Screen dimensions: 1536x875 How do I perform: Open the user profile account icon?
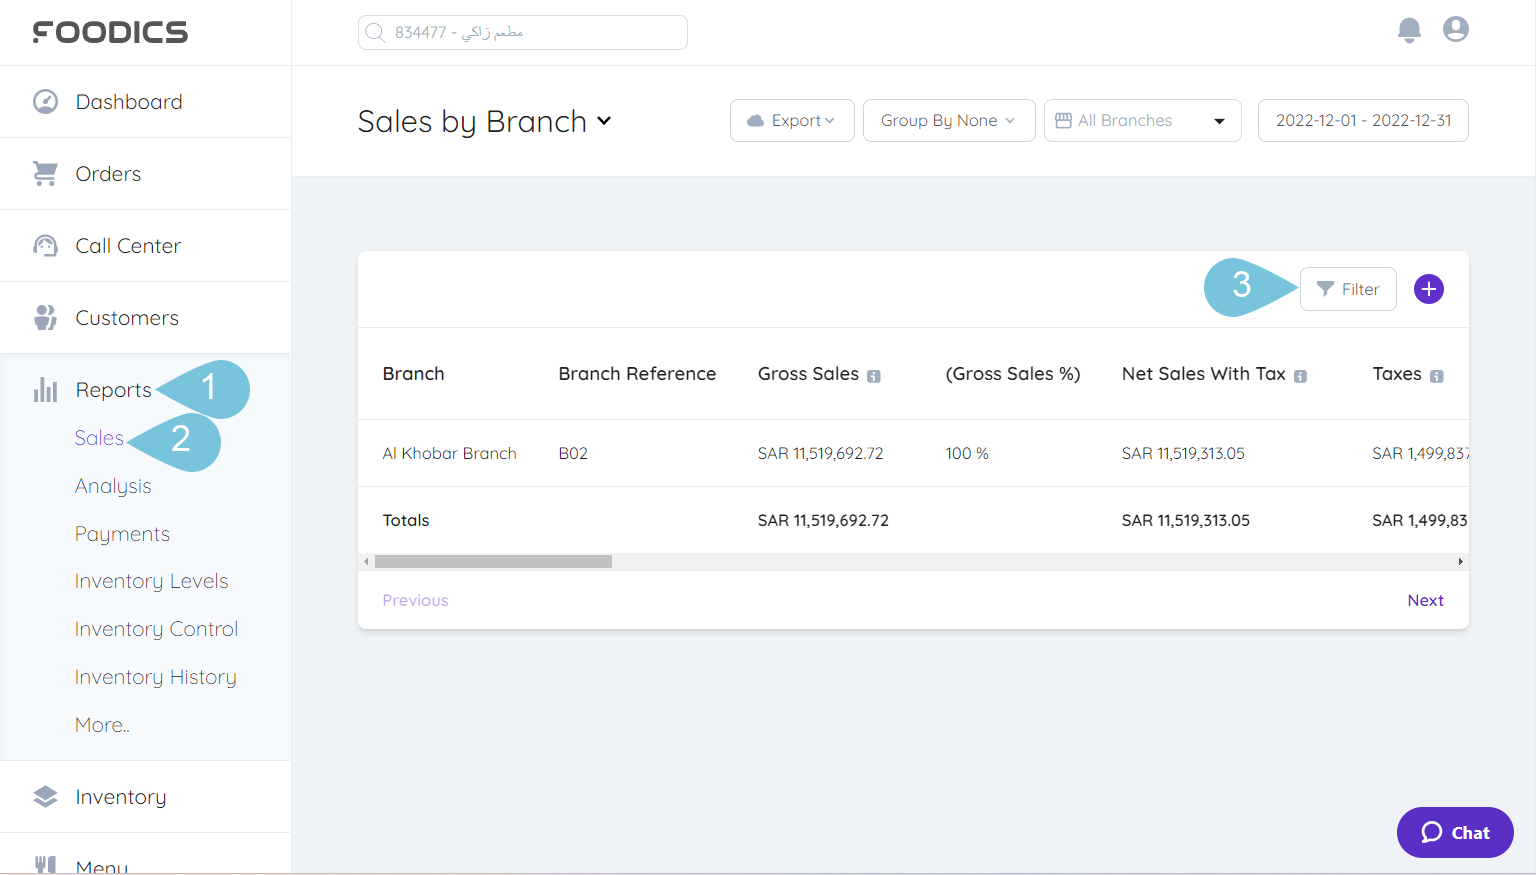coord(1455,30)
